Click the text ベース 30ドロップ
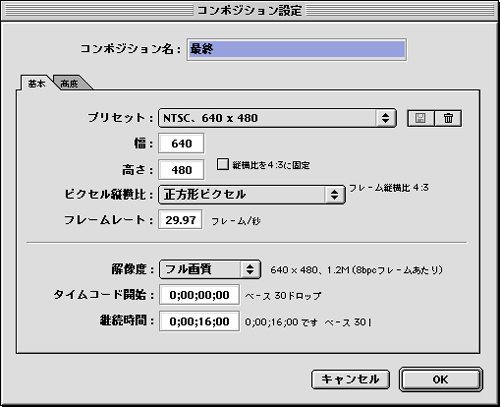This screenshot has width=500, height=407. (283, 296)
